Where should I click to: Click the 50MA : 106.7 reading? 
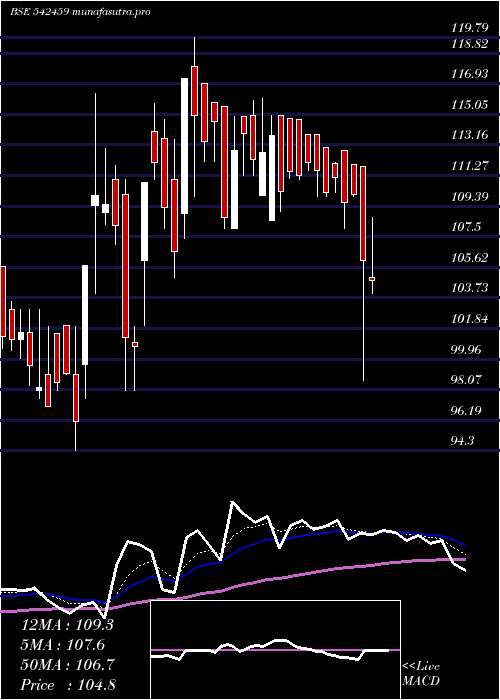point(67,665)
